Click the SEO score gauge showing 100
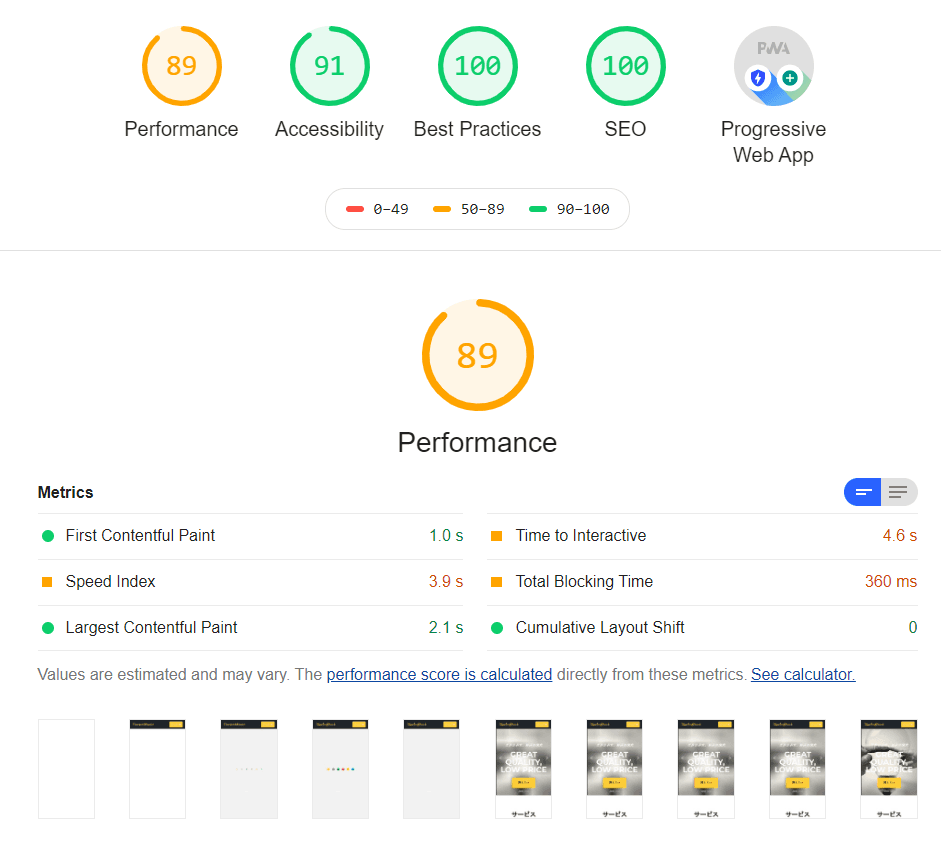Screen dimensions: 941x850 pos(625,66)
